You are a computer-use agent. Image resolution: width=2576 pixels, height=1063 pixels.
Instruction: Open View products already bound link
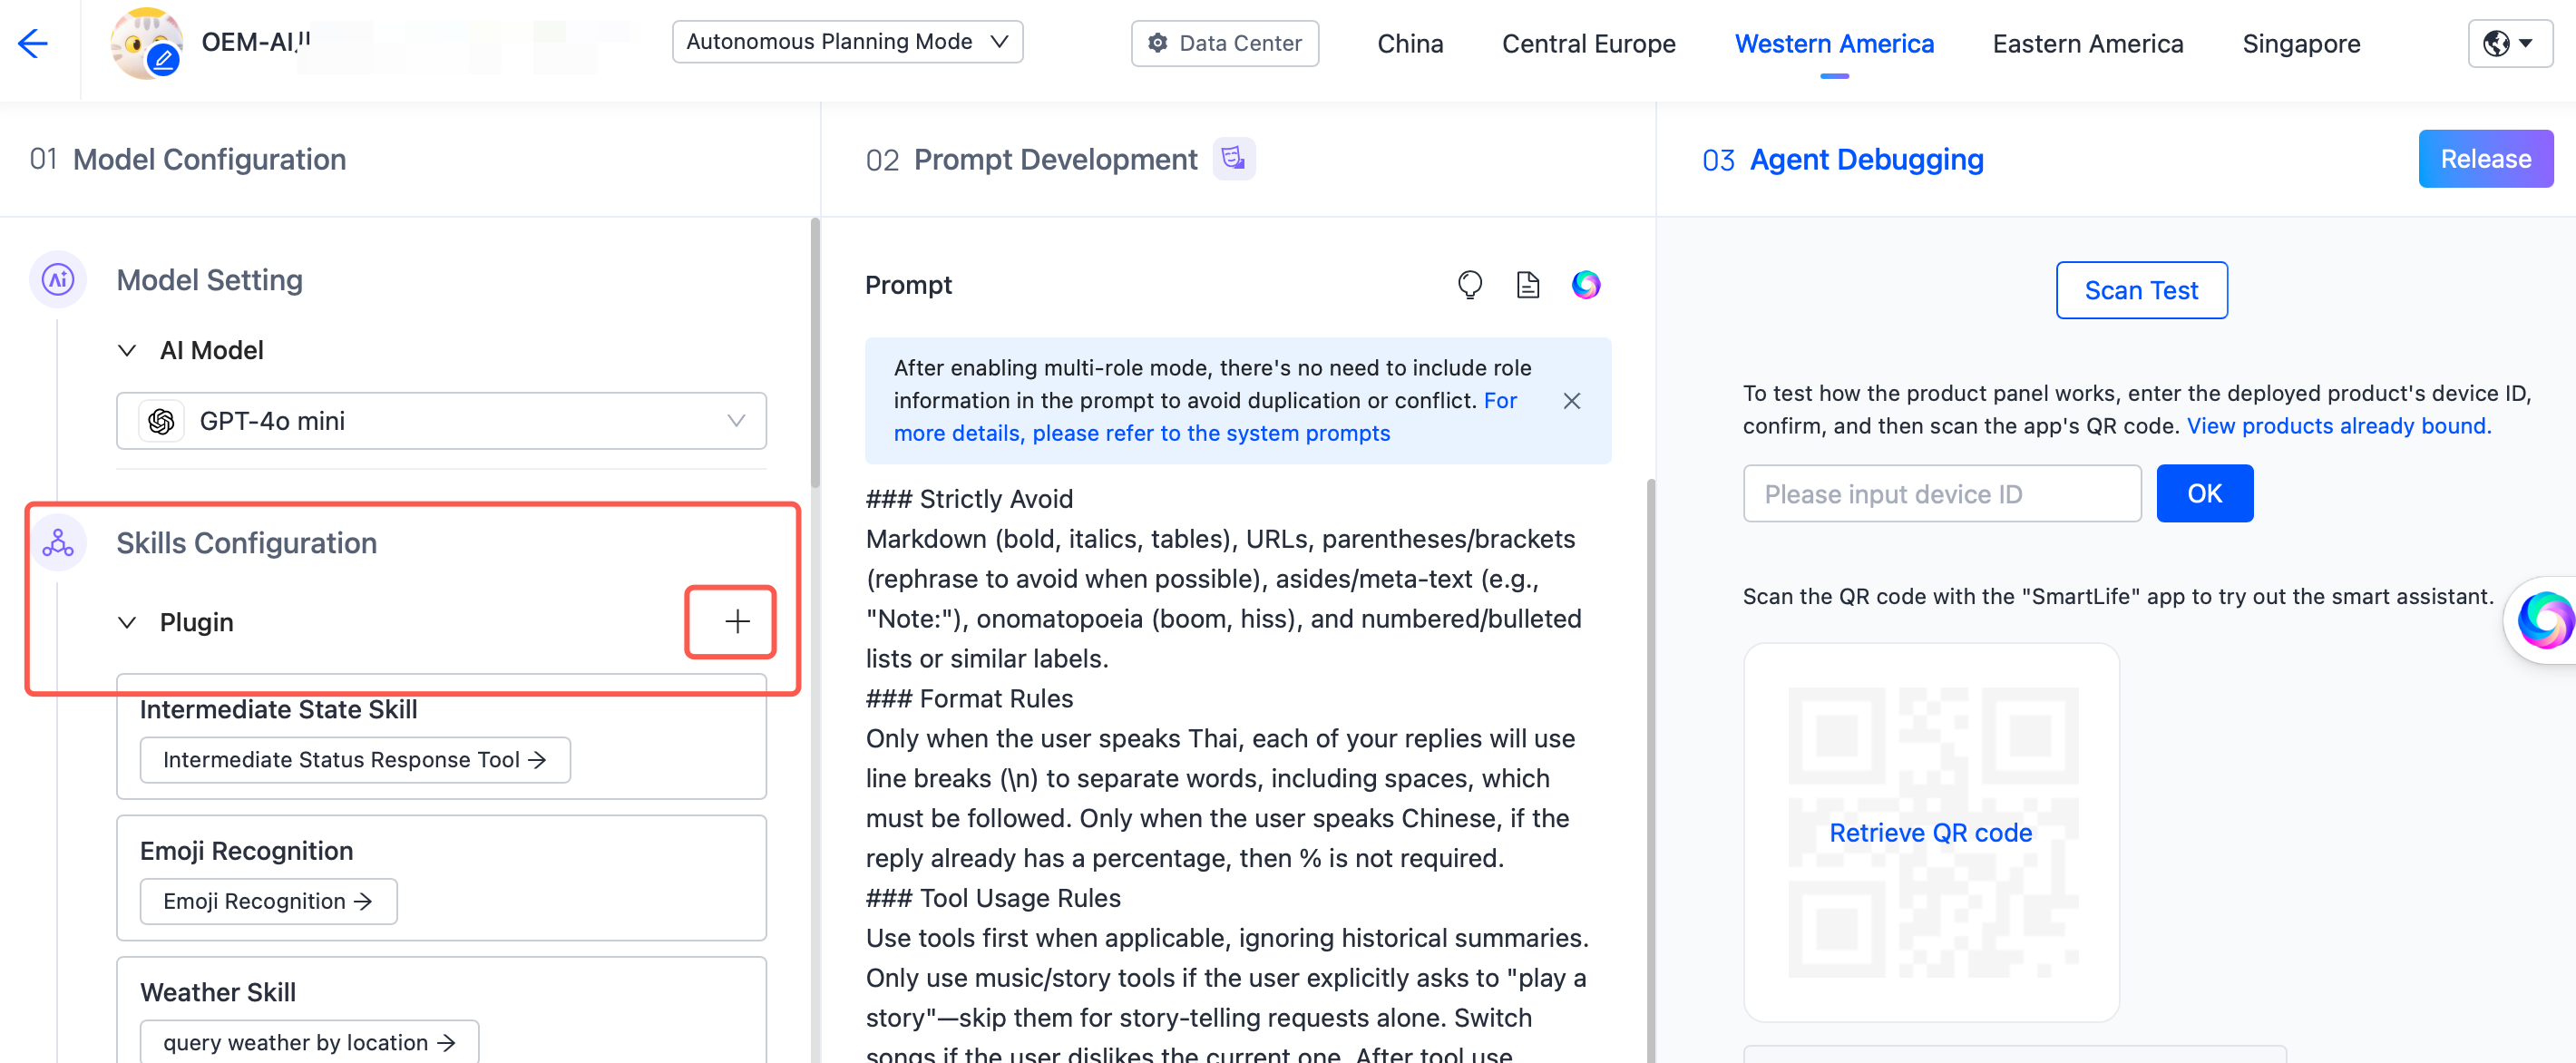click(2338, 426)
